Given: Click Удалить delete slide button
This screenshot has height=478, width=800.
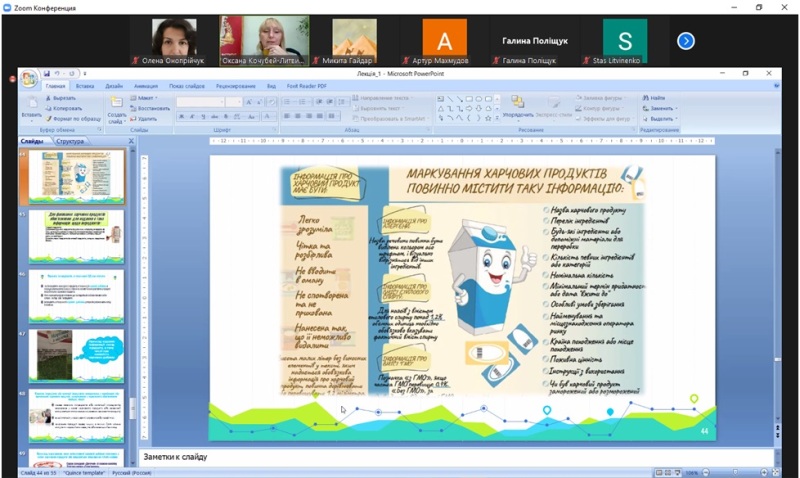Looking at the screenshot, I should pyautogui.click(x=148, y=118).
